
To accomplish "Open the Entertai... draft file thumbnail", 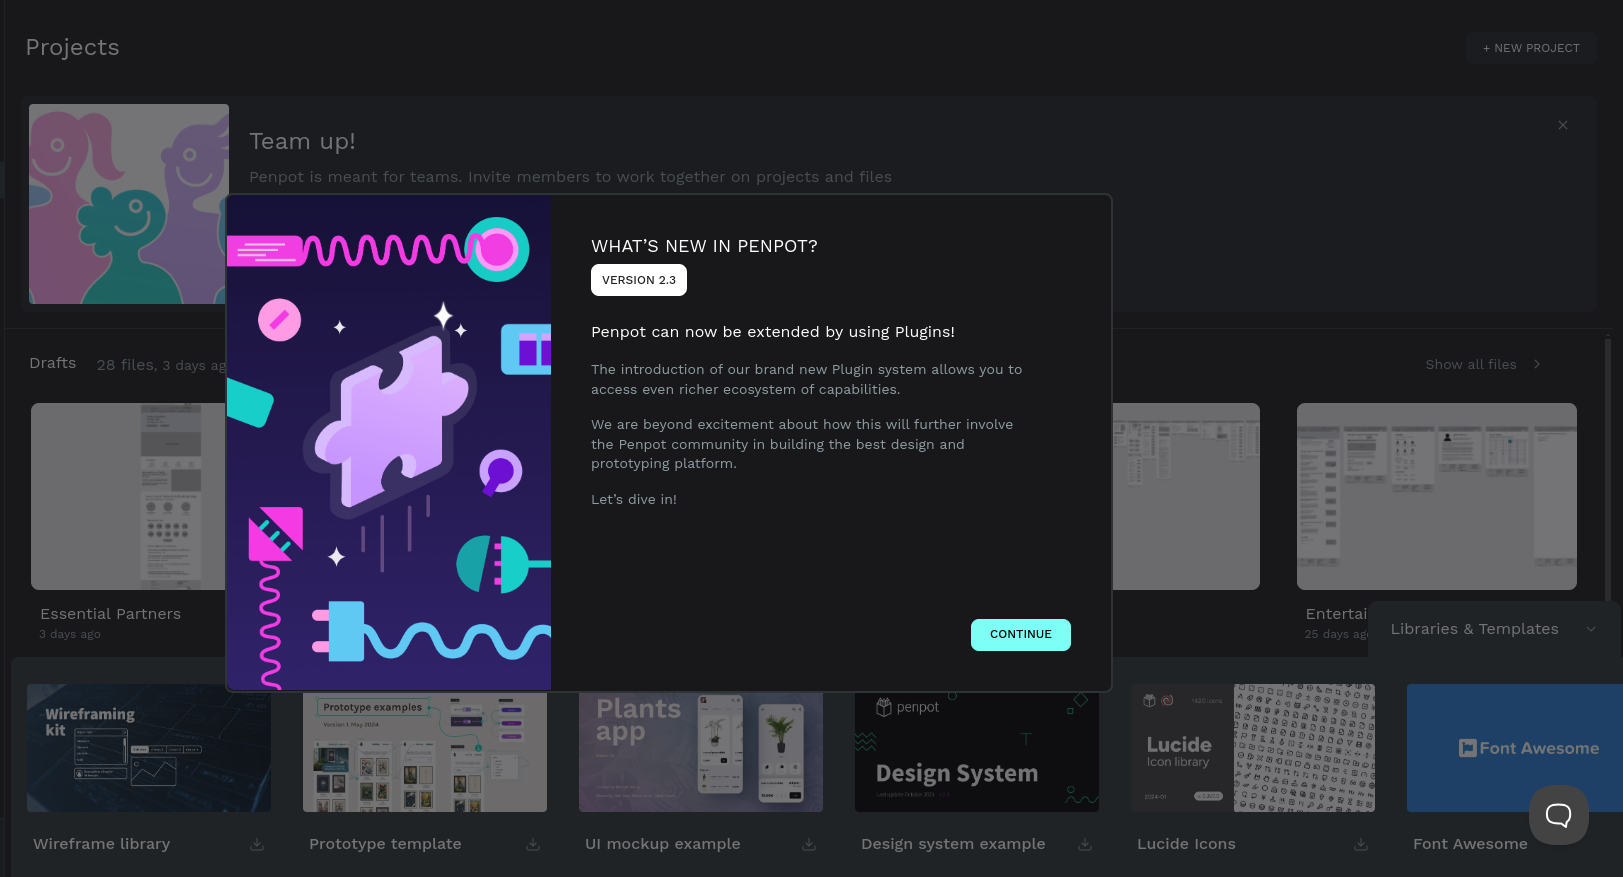I will tap(1437, 496).
